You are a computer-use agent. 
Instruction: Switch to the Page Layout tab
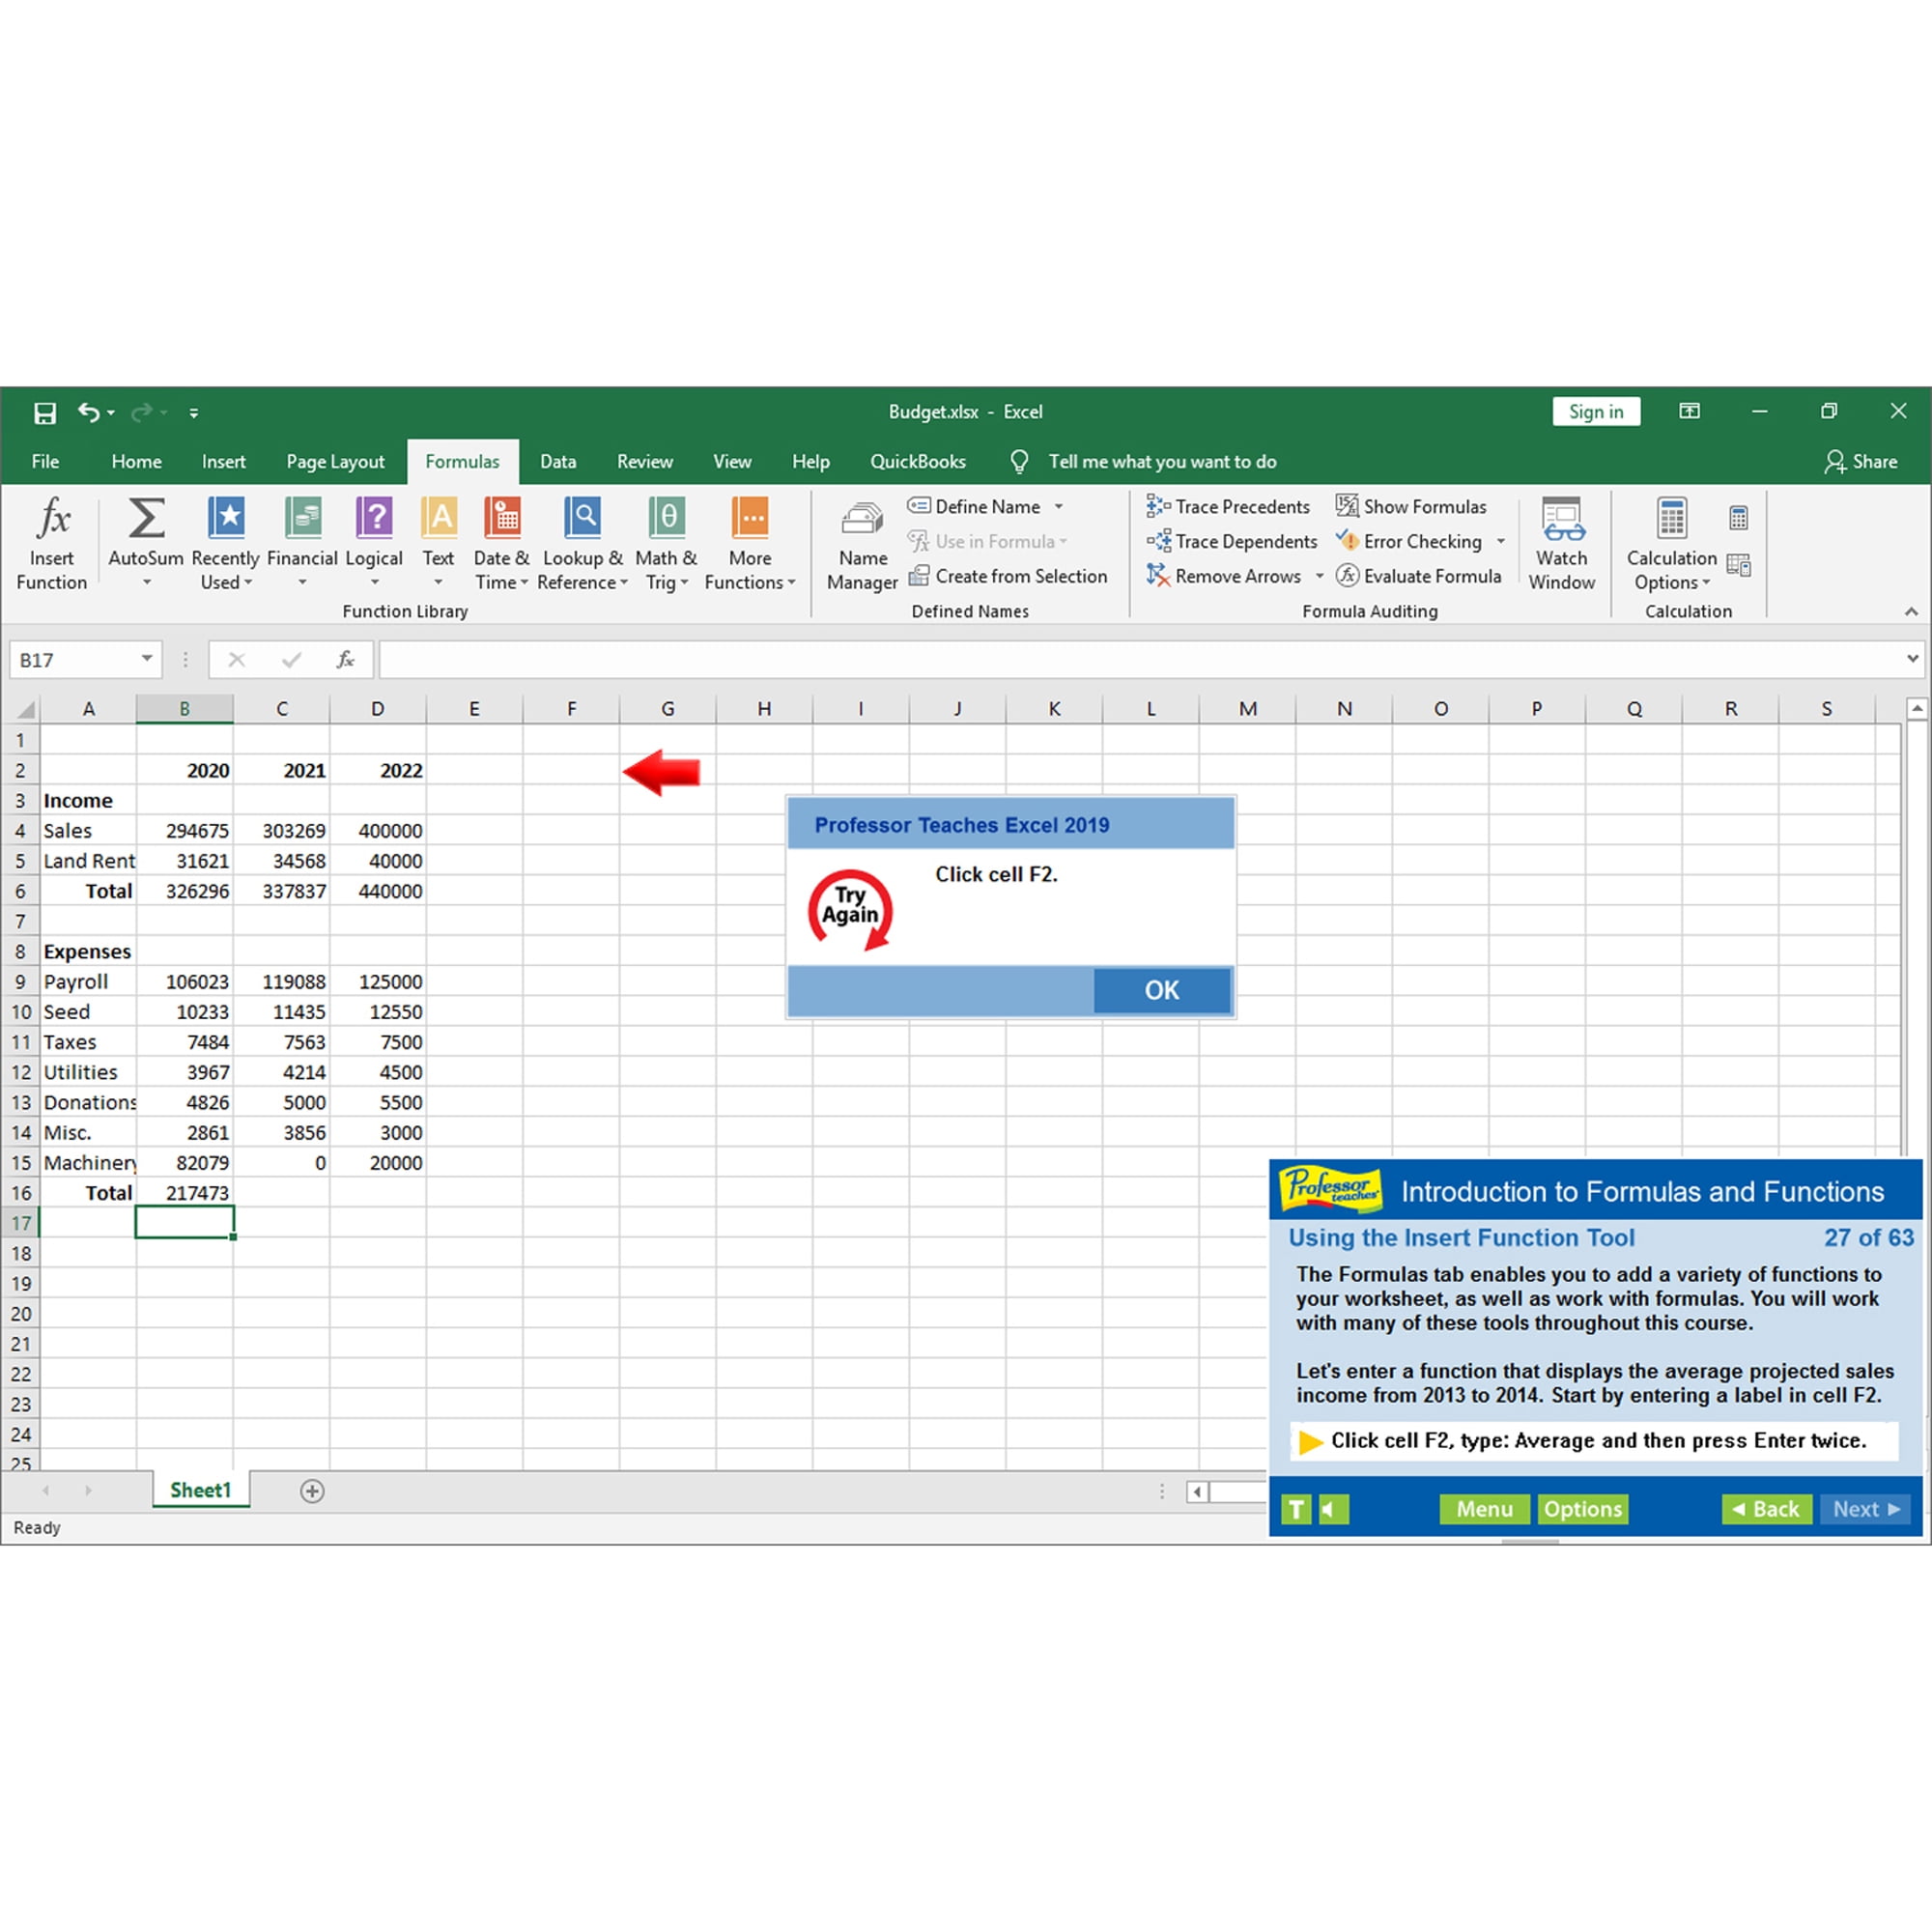click(335, 462)
